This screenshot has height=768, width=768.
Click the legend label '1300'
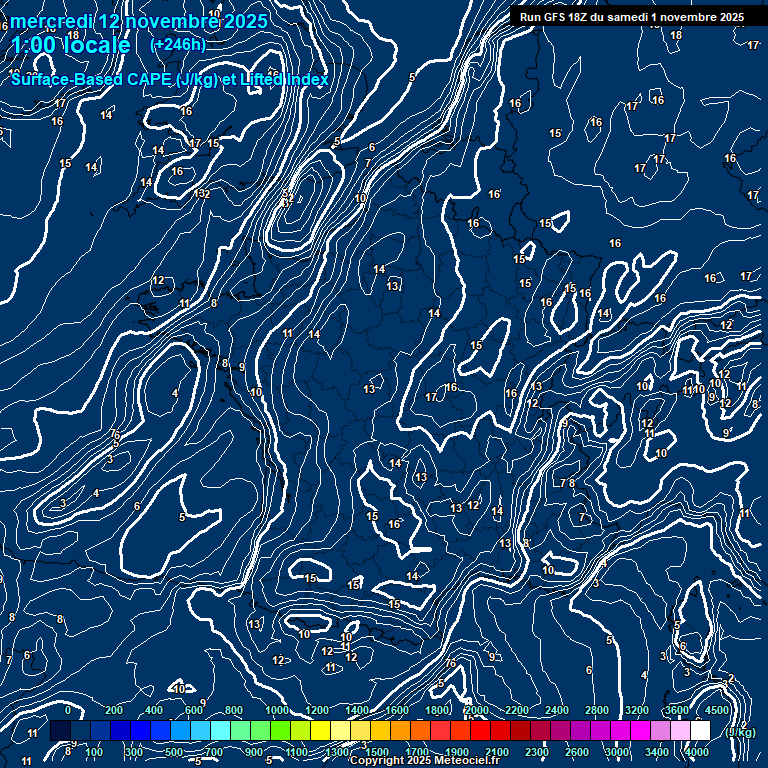coord(337,752)
